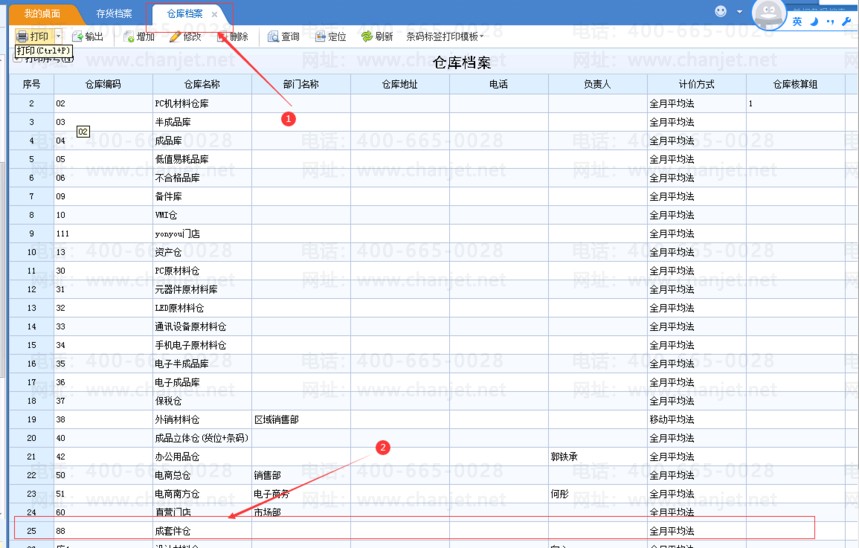Select the 半成品库 cell

click(x=202, y=122)
